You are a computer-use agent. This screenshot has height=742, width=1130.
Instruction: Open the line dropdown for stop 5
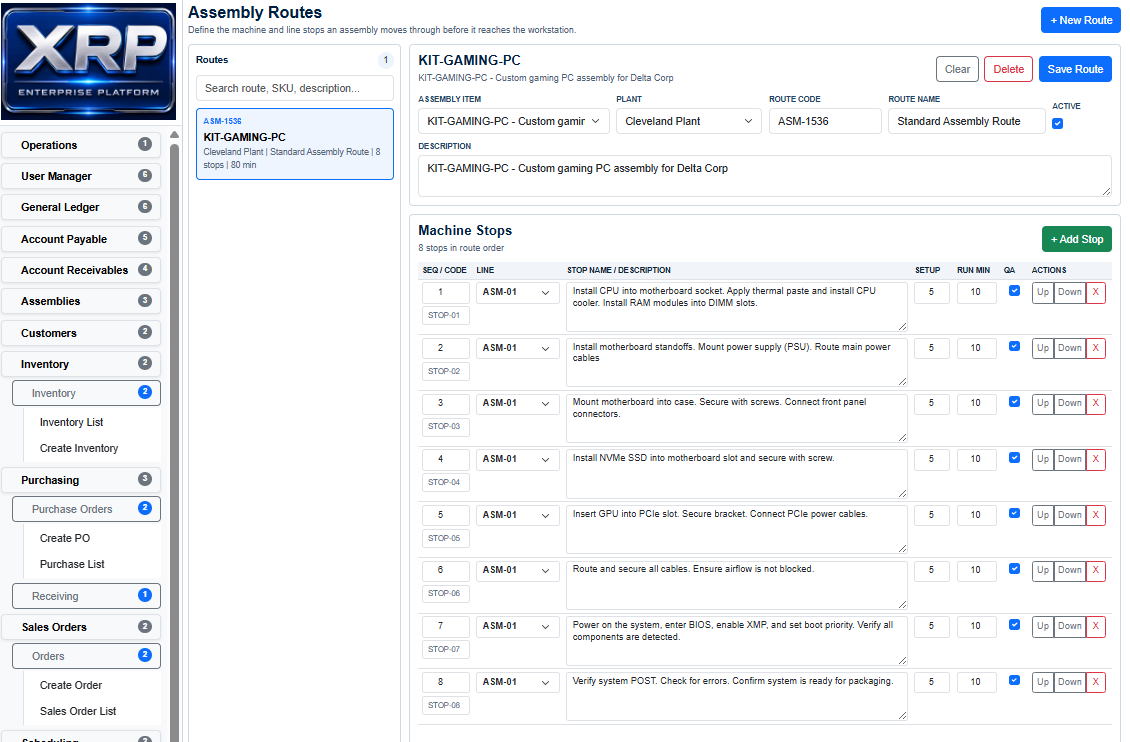click(x=517, y=515)
